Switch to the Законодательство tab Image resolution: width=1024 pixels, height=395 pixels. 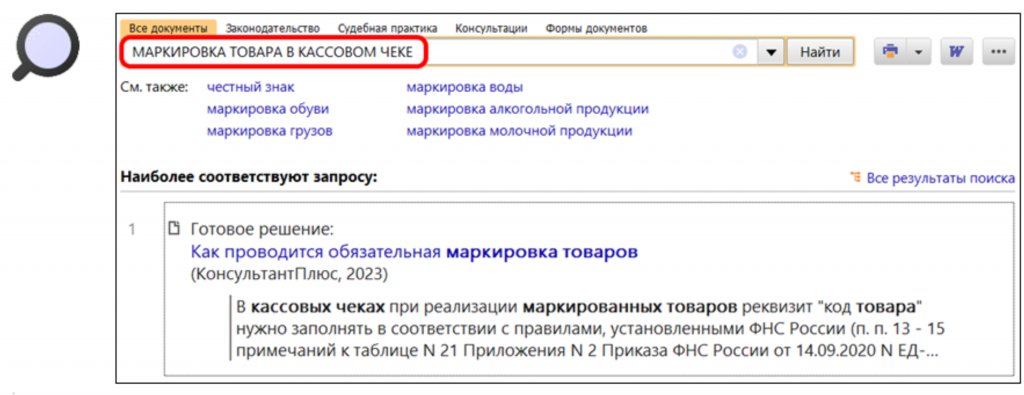[273, 29]
